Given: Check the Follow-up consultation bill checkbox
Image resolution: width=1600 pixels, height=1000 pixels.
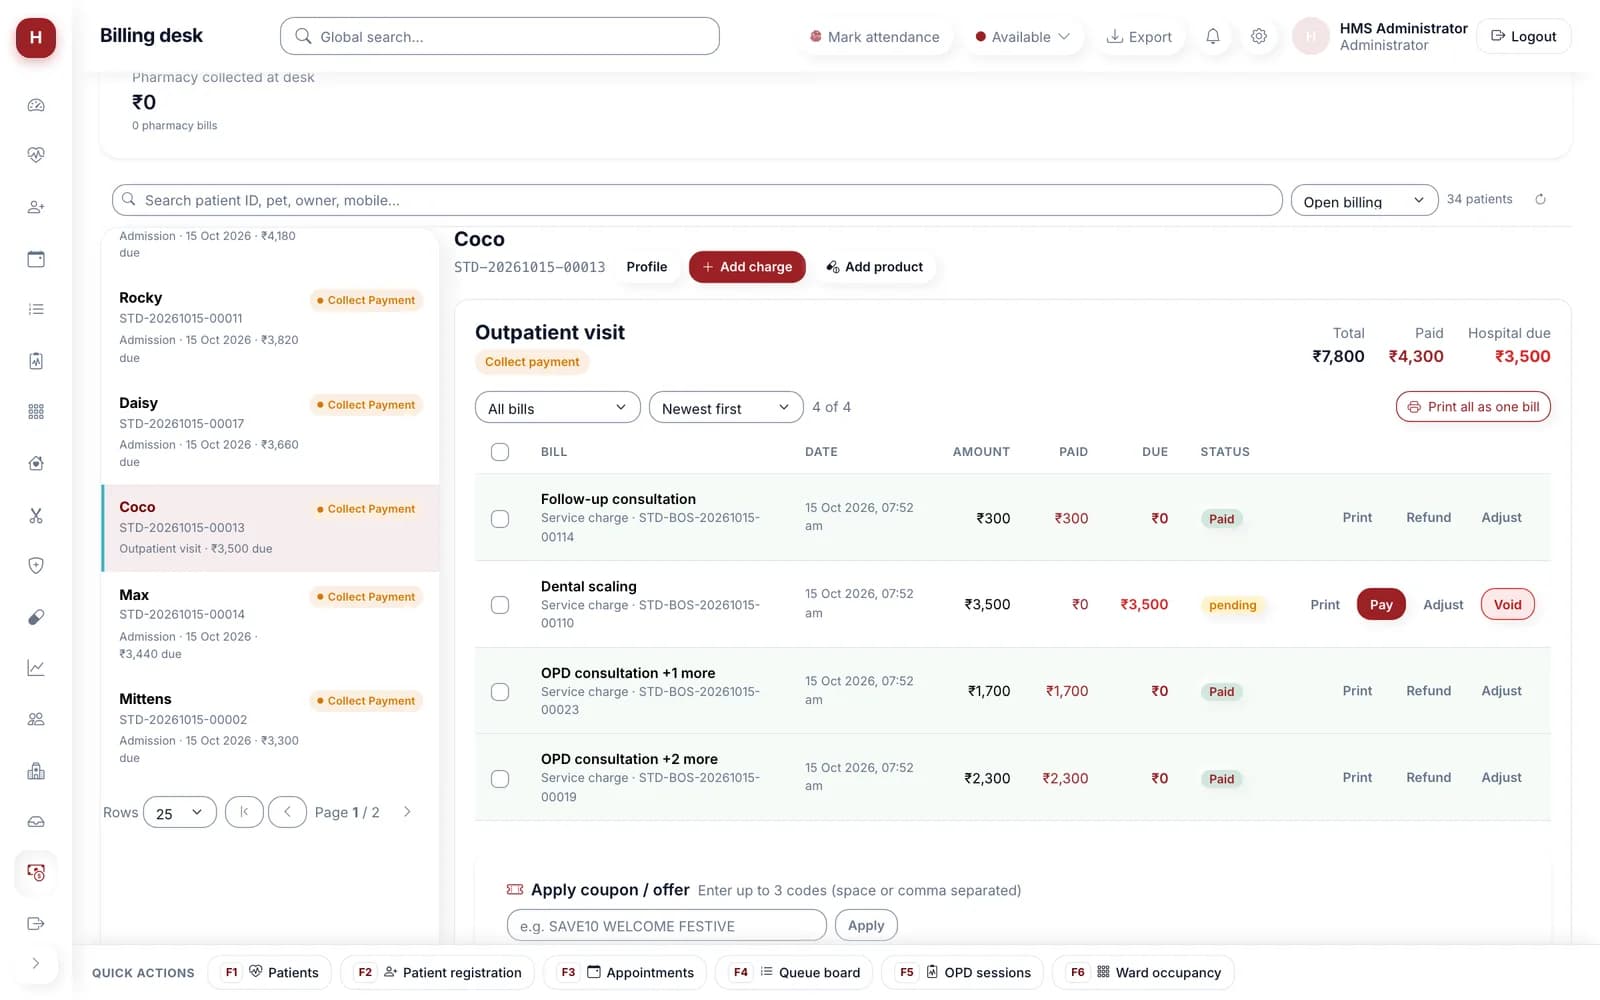Looking at the screenshot, I should pos(500,519).
